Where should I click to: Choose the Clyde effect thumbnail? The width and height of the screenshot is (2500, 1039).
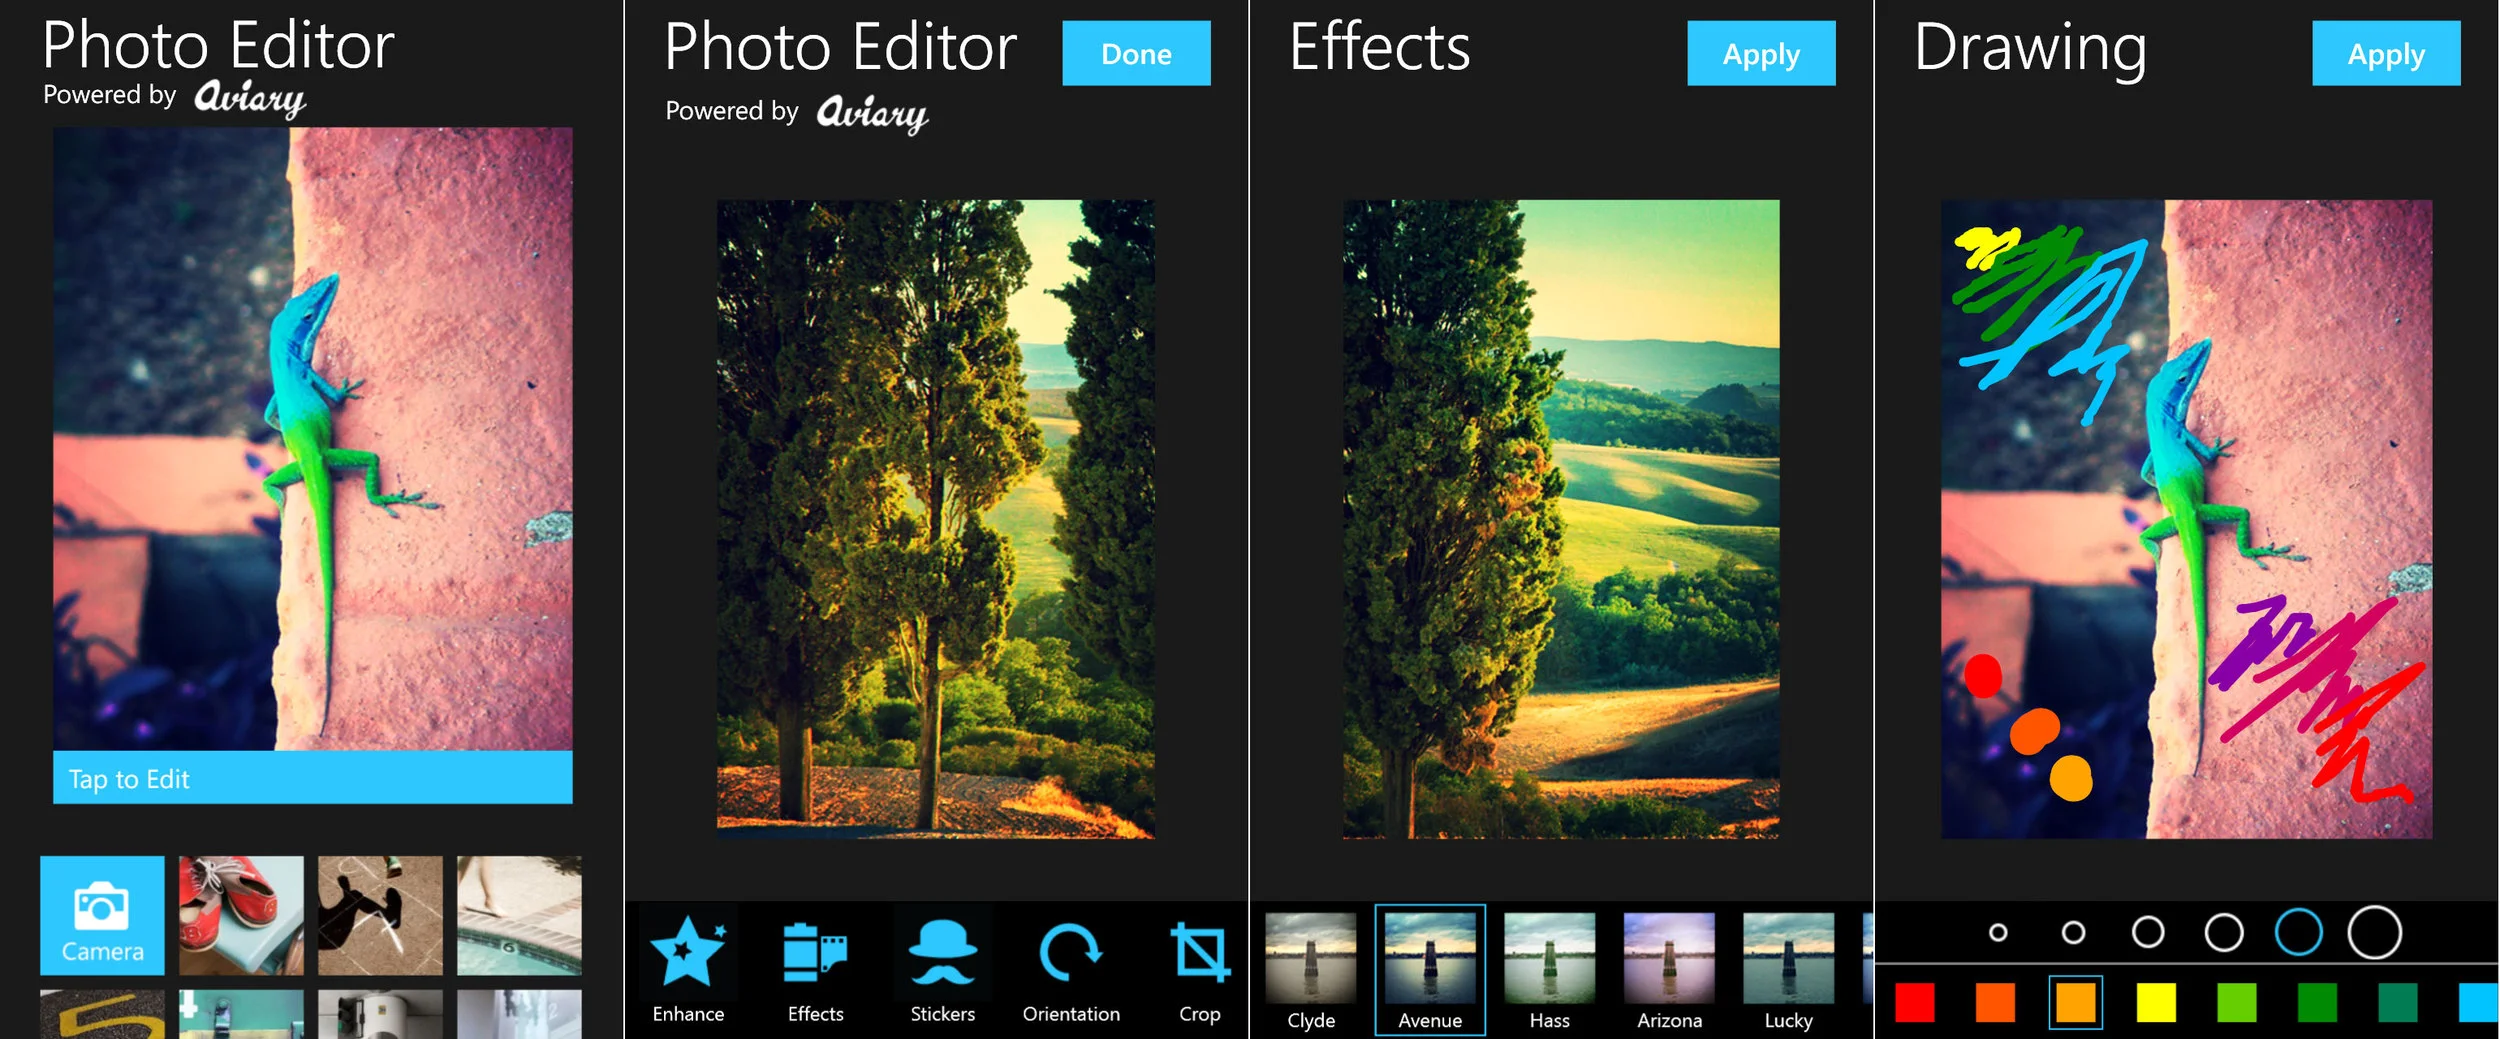1311,970
